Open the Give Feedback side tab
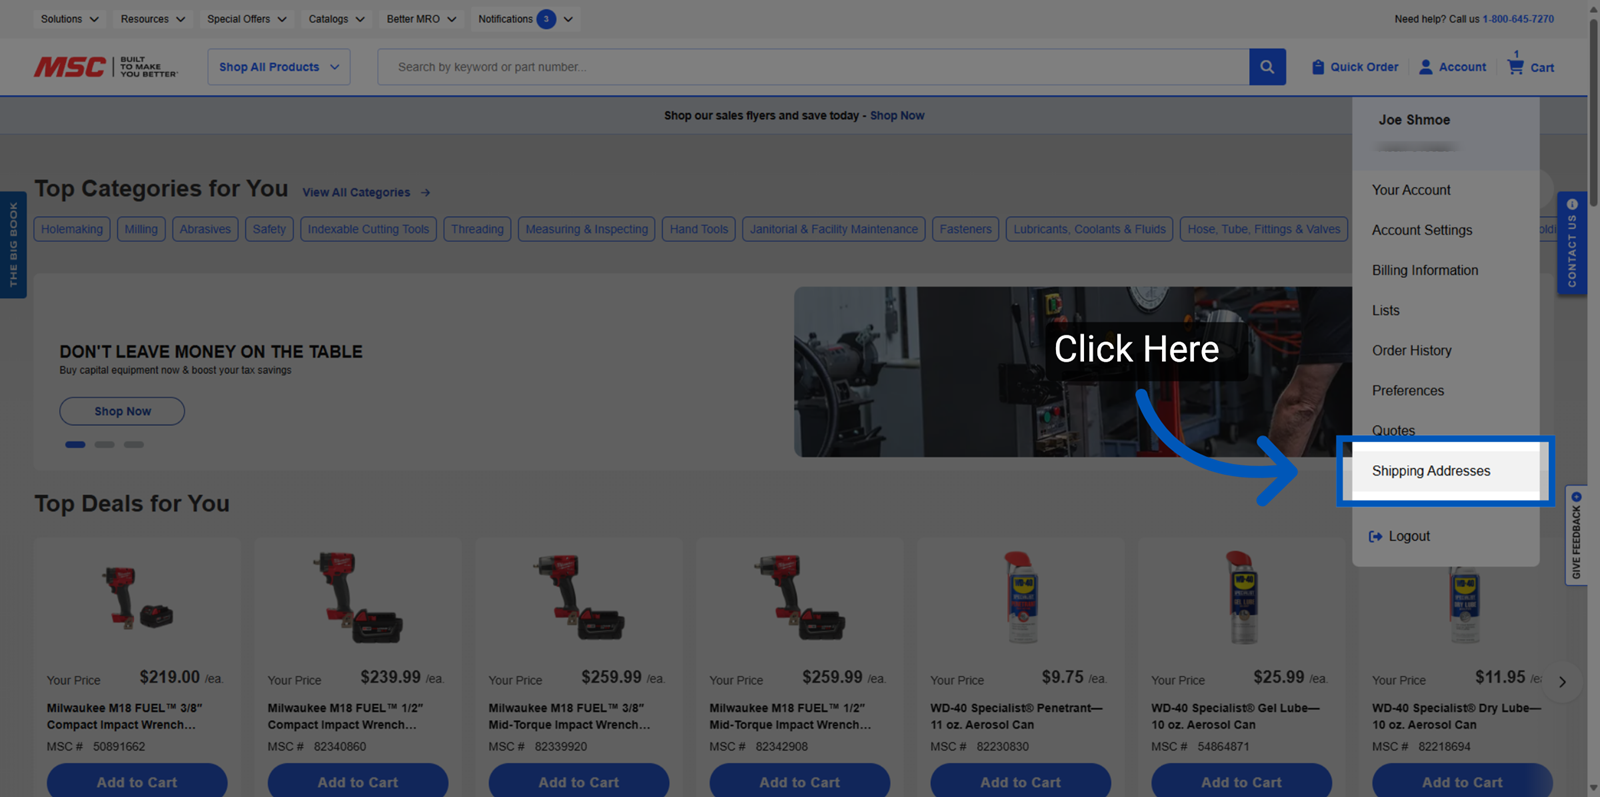The width and height of the screenshot is (1600, 797). 1576,535
